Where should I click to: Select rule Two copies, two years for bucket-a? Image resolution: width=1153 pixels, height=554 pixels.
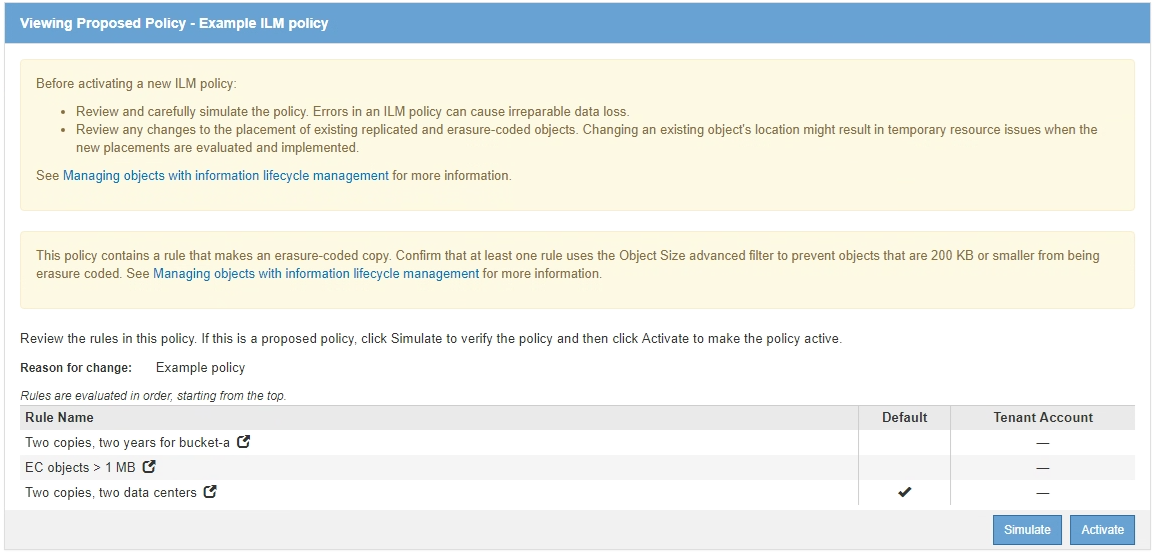pyautogui.click(x=127, y=442)
